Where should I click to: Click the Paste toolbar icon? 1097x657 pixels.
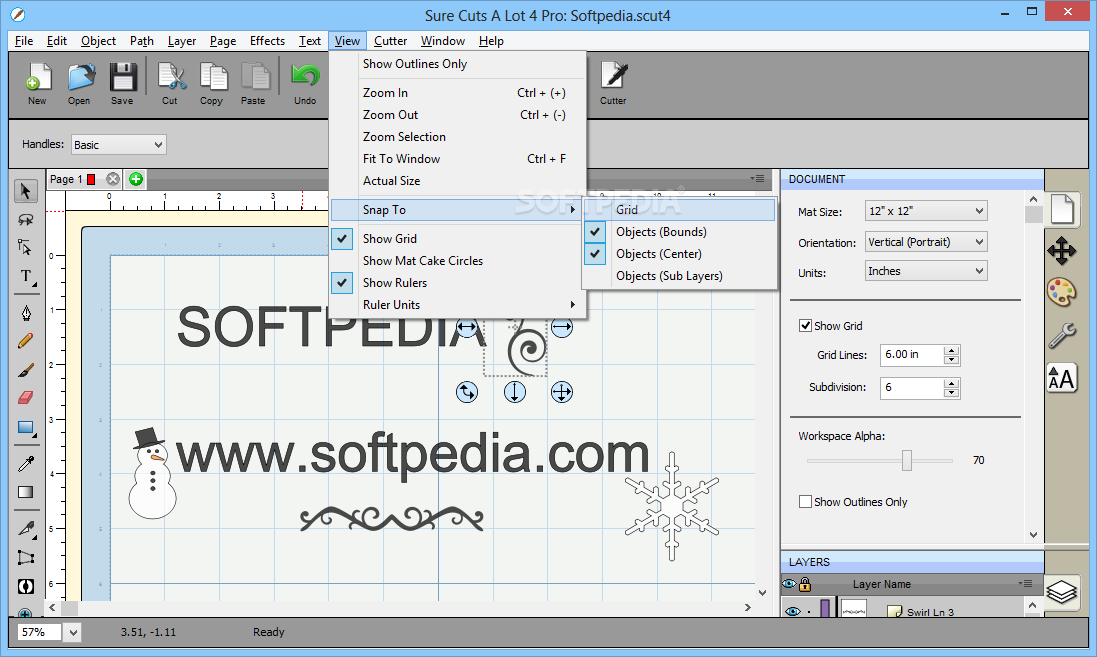pyautogui.click(x=254, y=83)
